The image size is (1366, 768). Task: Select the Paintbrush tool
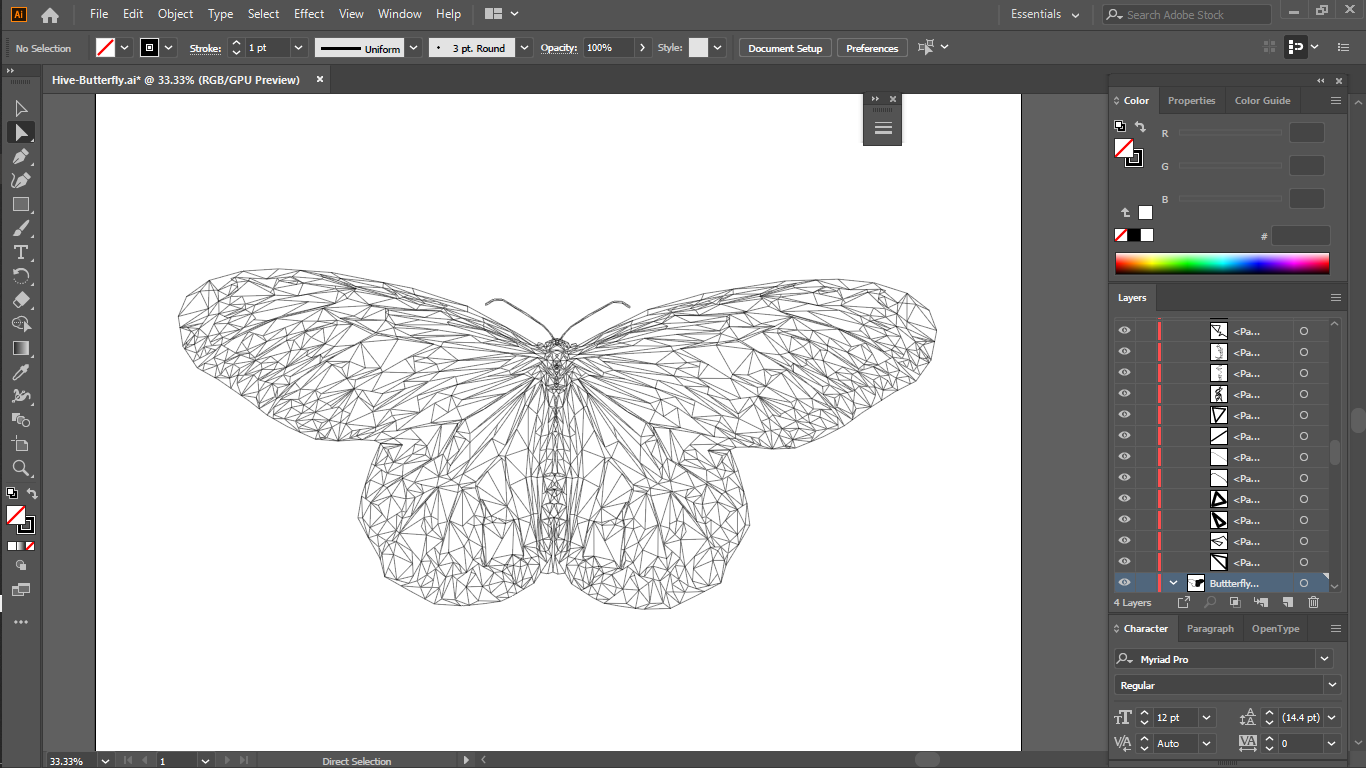point(21,228)
